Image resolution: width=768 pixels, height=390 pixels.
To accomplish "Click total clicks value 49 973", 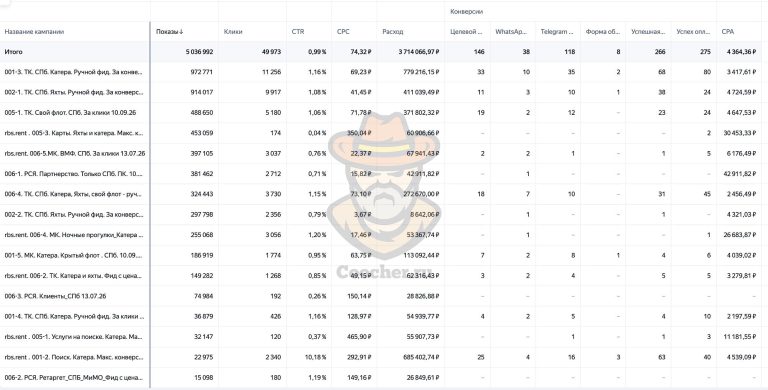I will 271,52.
